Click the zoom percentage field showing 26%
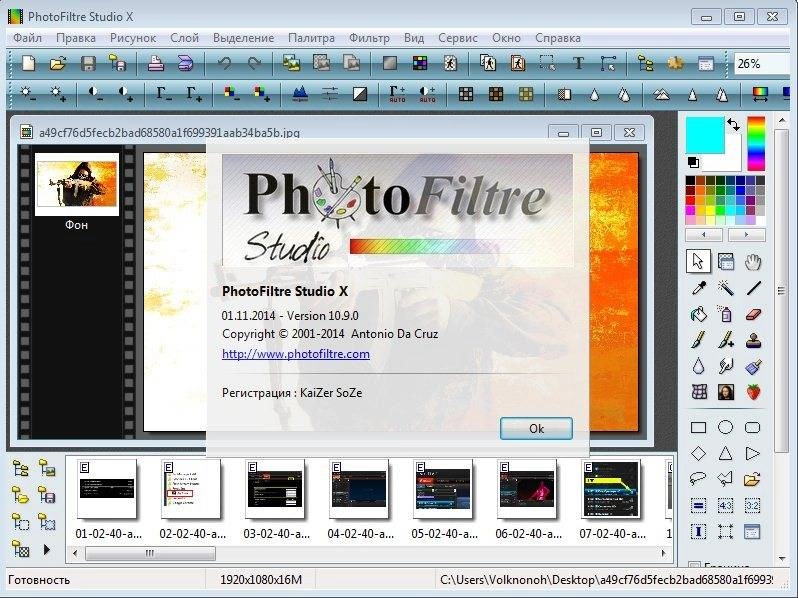 761,64
